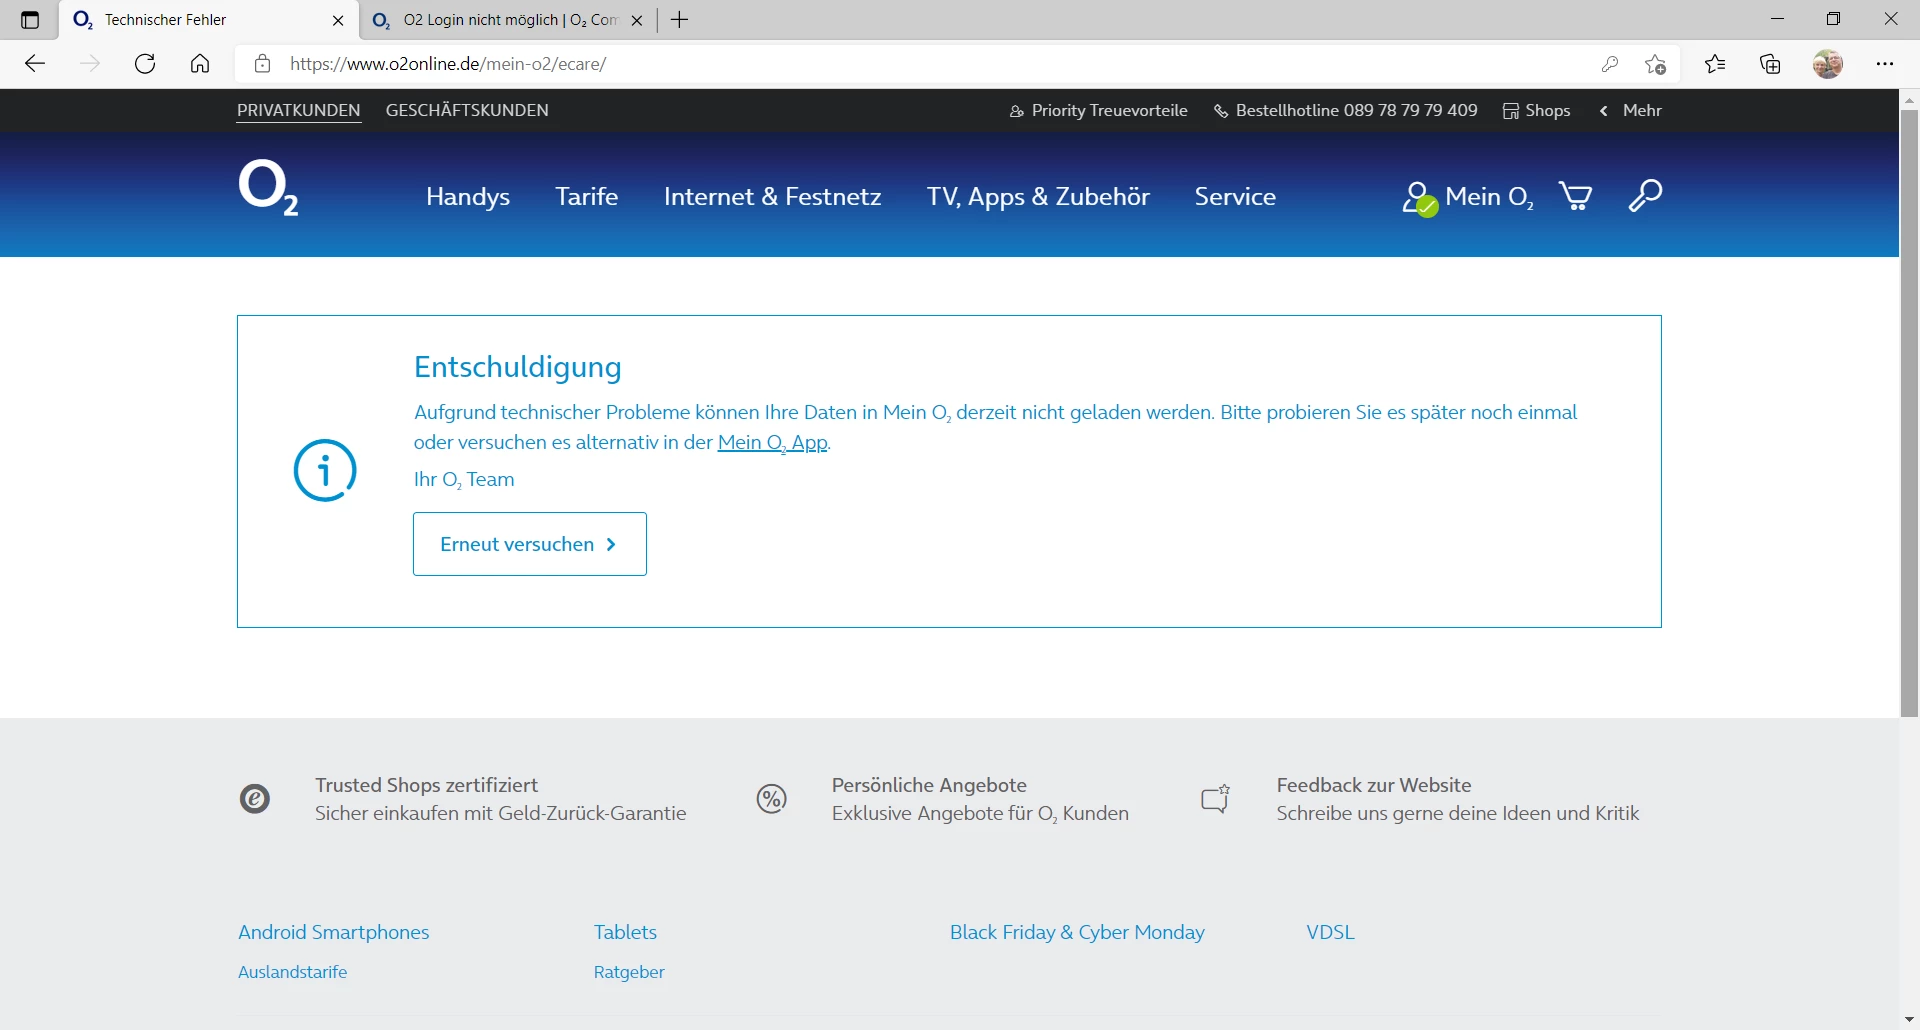This screenshot has width=1920, height=1030.
Task: Open the Mein O2 App link
Action: (773, 442)
